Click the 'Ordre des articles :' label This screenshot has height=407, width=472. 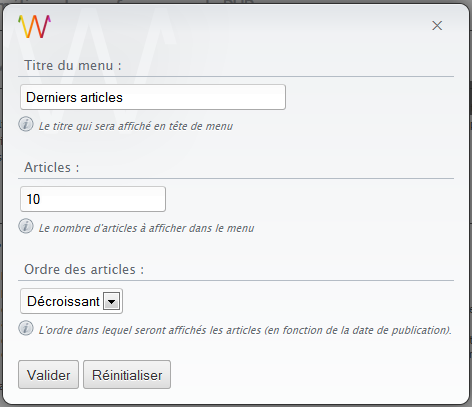[84, 269]
